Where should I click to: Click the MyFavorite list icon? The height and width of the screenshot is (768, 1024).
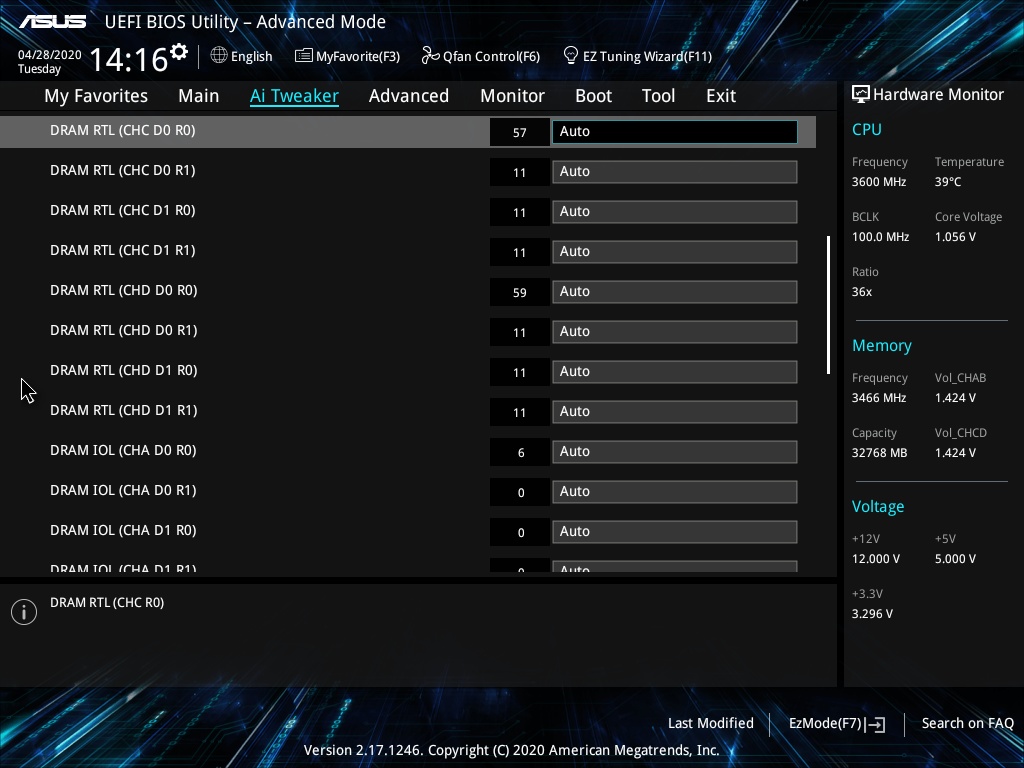pyautogui.click(x=303, y=56)
